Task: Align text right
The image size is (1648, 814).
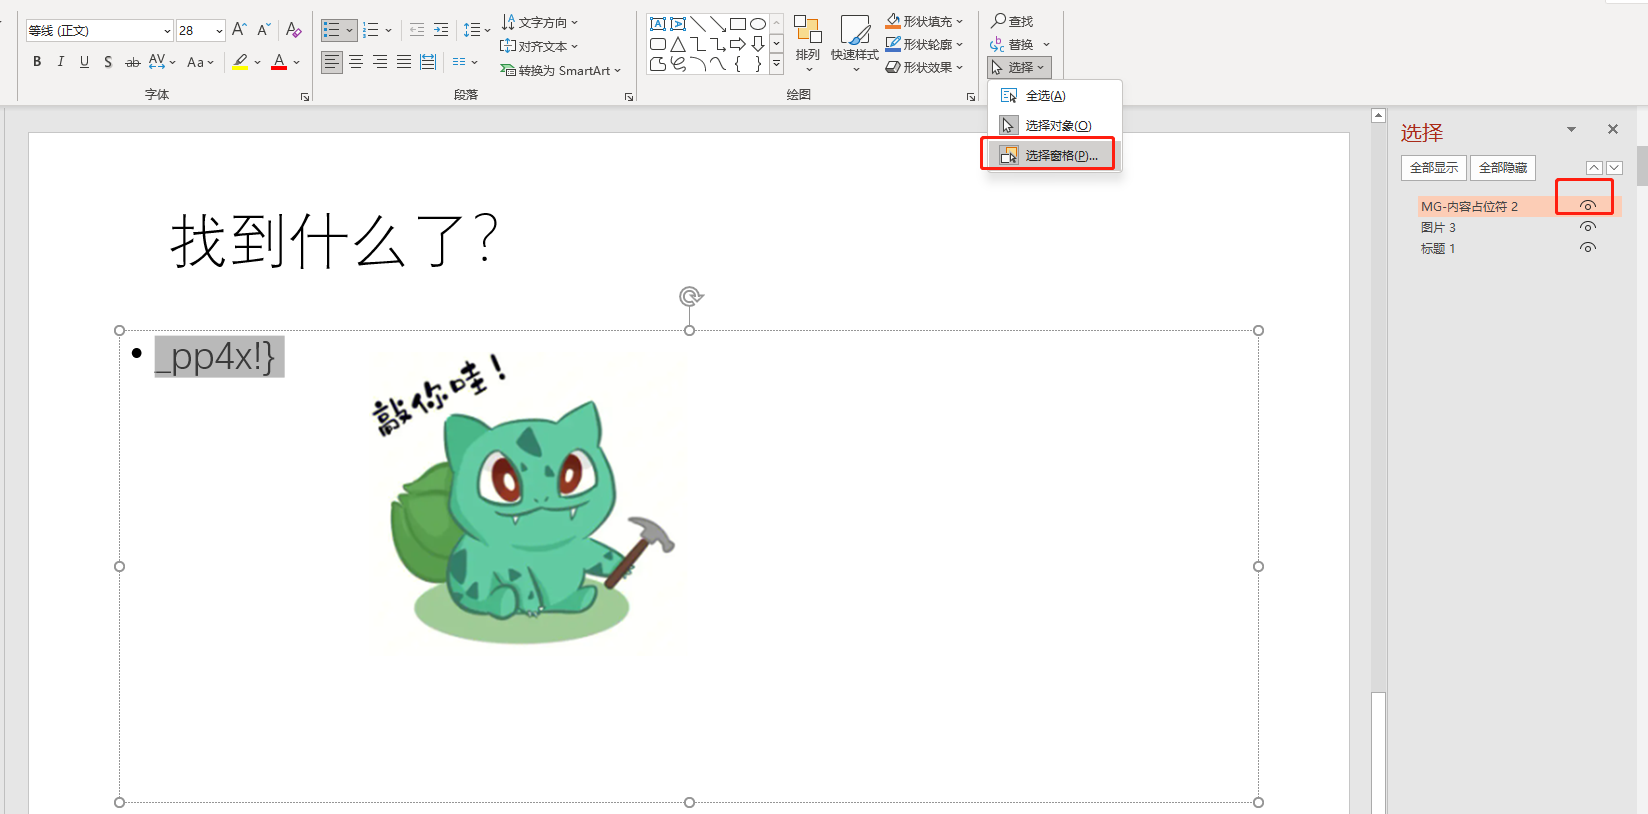Action: click(x=380, y=62)
